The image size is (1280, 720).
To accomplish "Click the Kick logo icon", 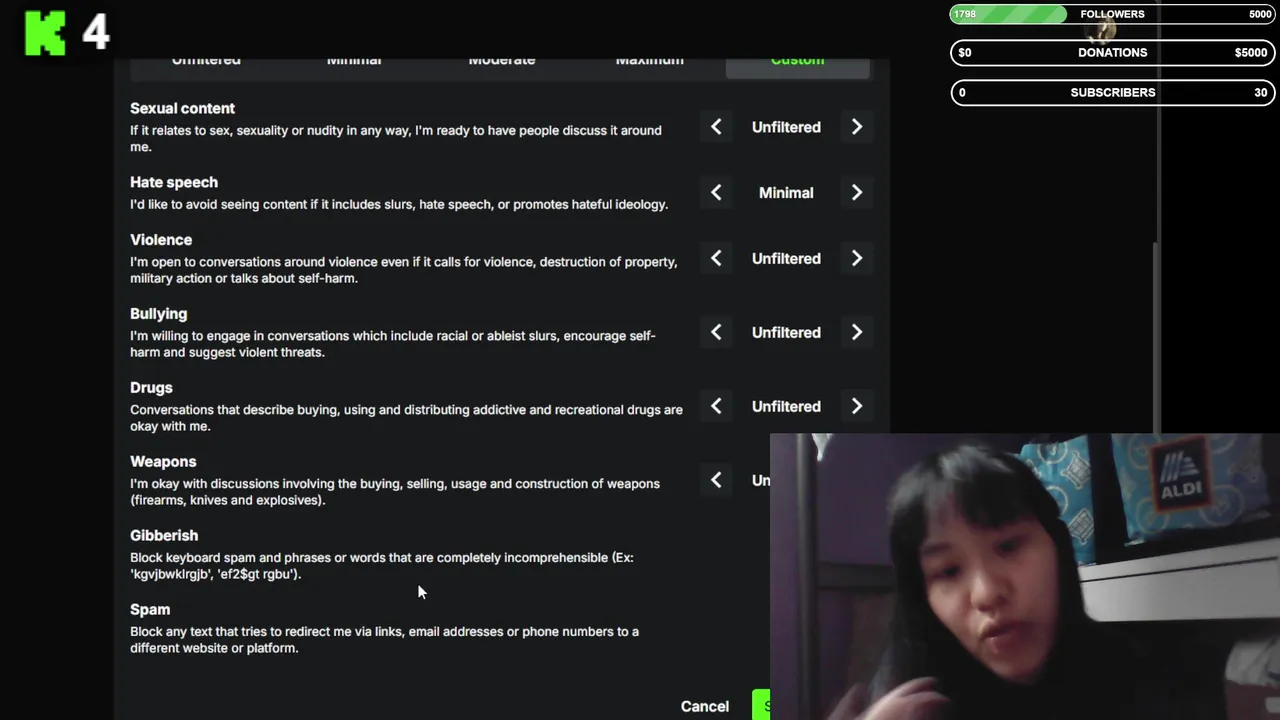I will tap(45, 34).
